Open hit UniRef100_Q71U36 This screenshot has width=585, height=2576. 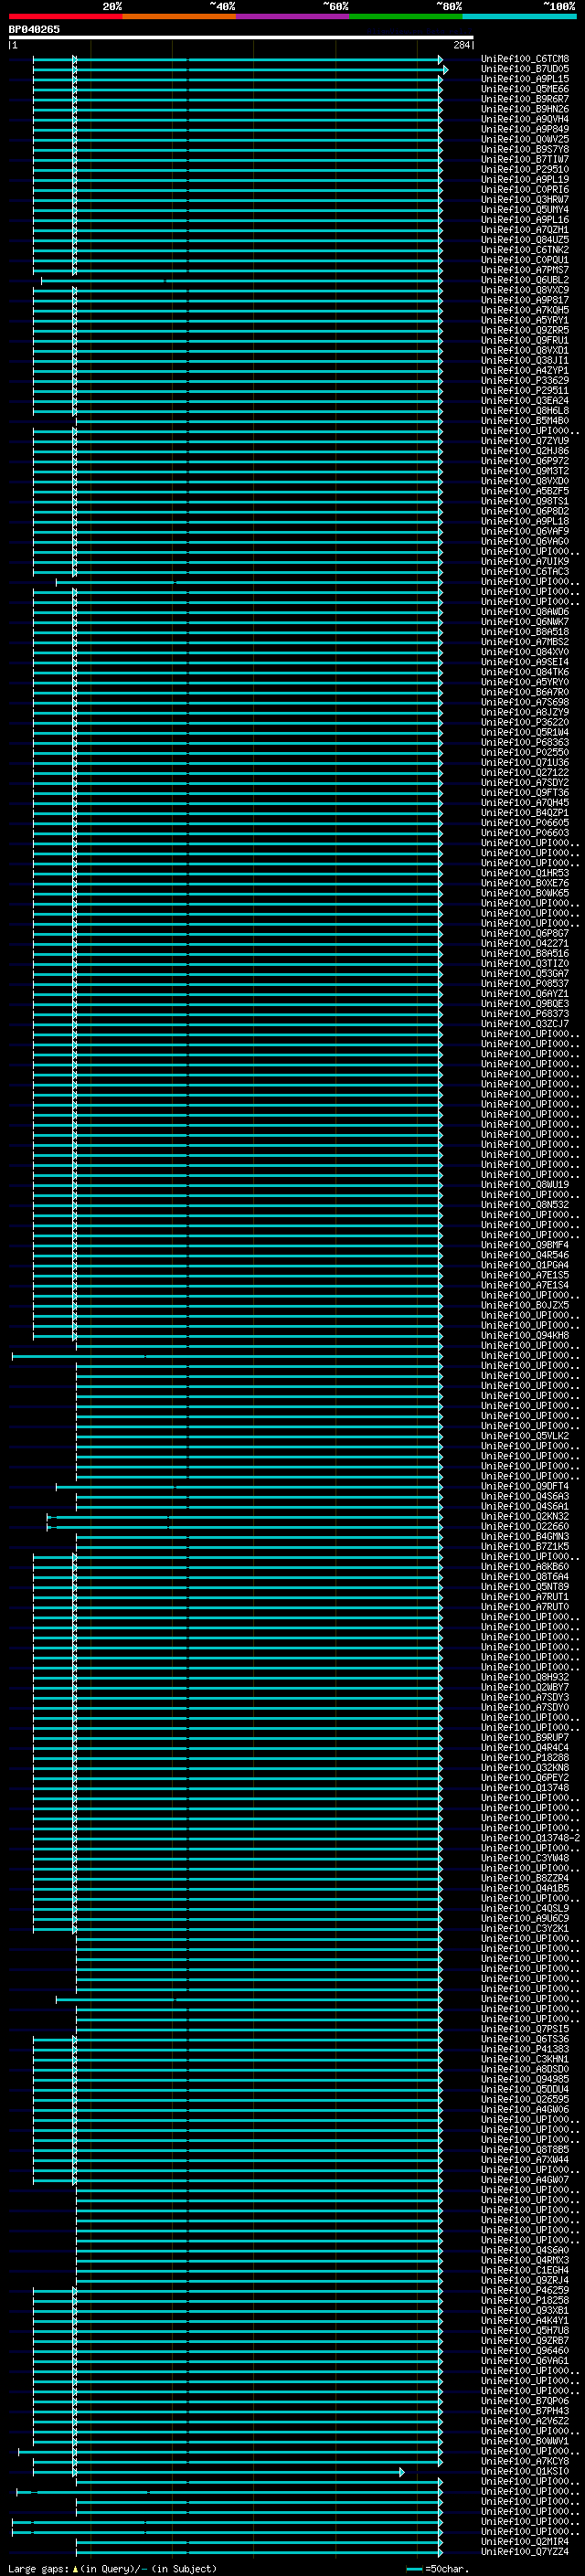[525, 762]
